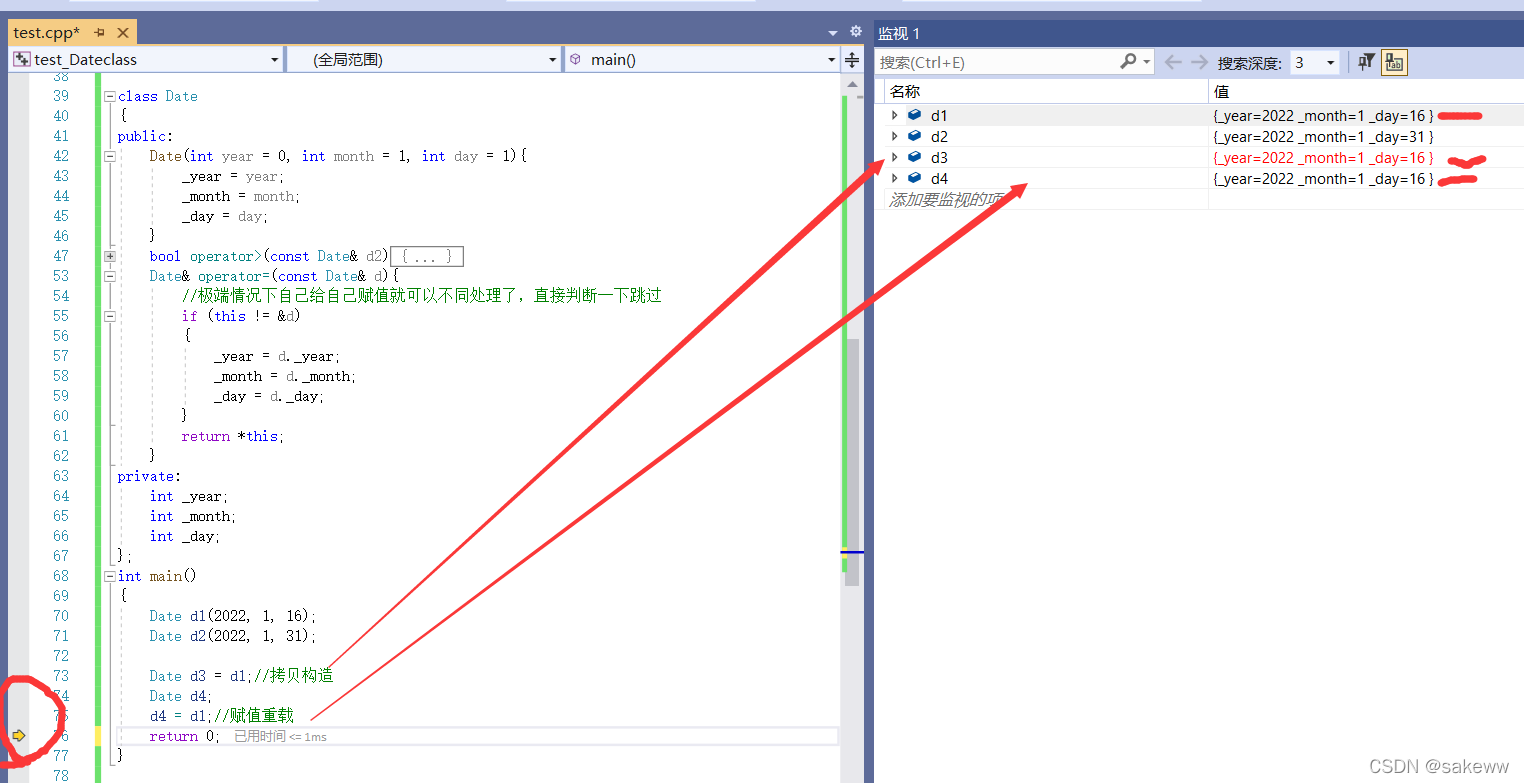Expand the collapsed operator> at line 47

[110, 256]
